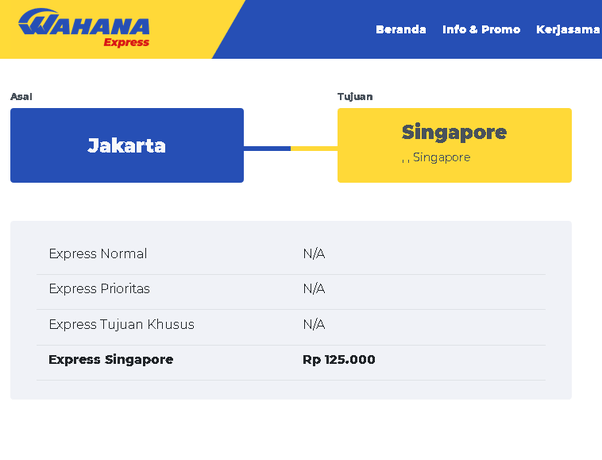Click the ", , Singapore" destination subtitle
This screenshot has width=602, height=460.
tap(436, 157)
